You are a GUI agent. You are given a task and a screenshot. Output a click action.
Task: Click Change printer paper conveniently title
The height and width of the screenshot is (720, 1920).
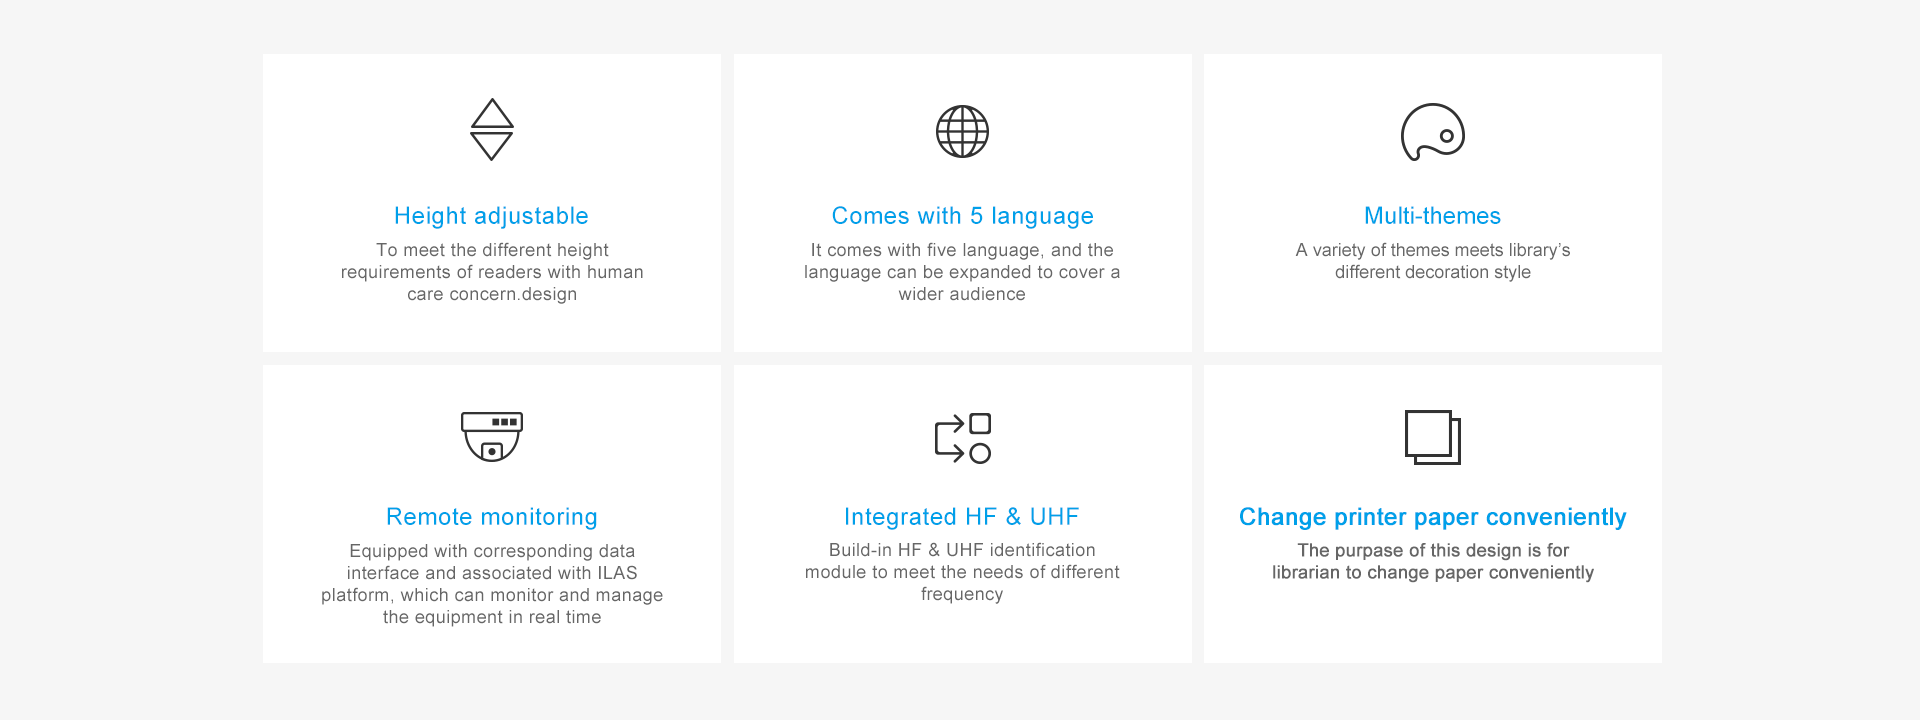coord(1432,517)
